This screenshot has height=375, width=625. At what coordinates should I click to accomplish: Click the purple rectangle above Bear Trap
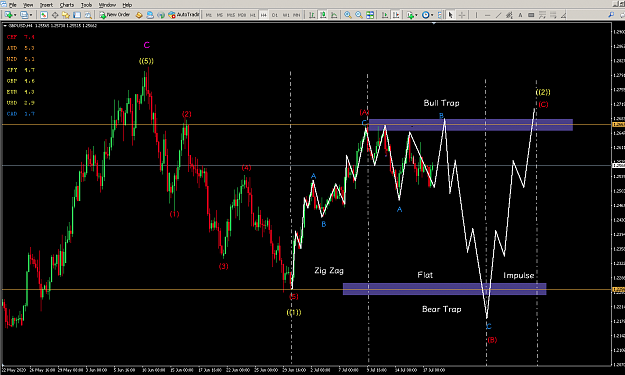pyautogui.click(x=444, y=289)
